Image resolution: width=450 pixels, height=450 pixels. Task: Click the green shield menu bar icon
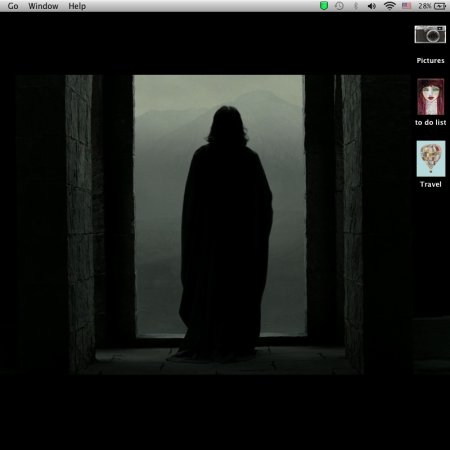click(324, 6)
